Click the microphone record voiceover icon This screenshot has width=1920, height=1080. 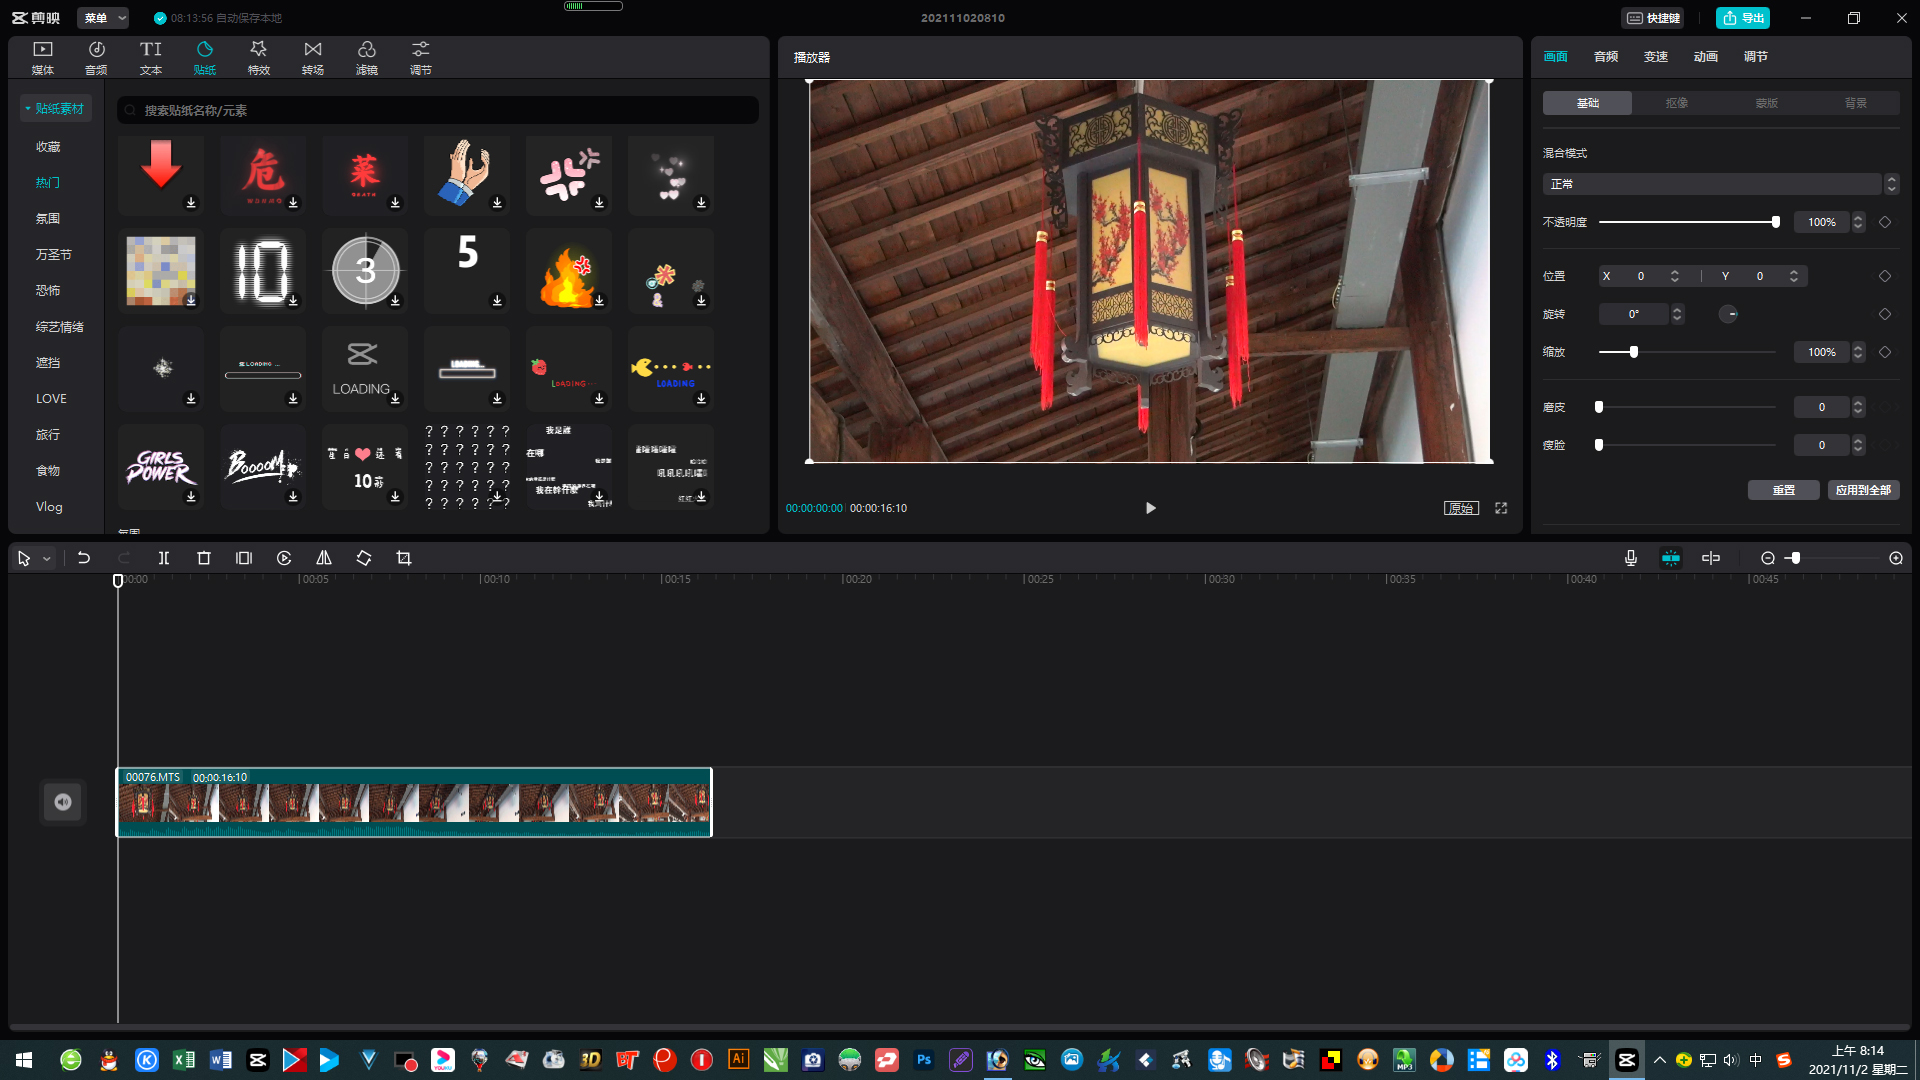click(1631, 558)
